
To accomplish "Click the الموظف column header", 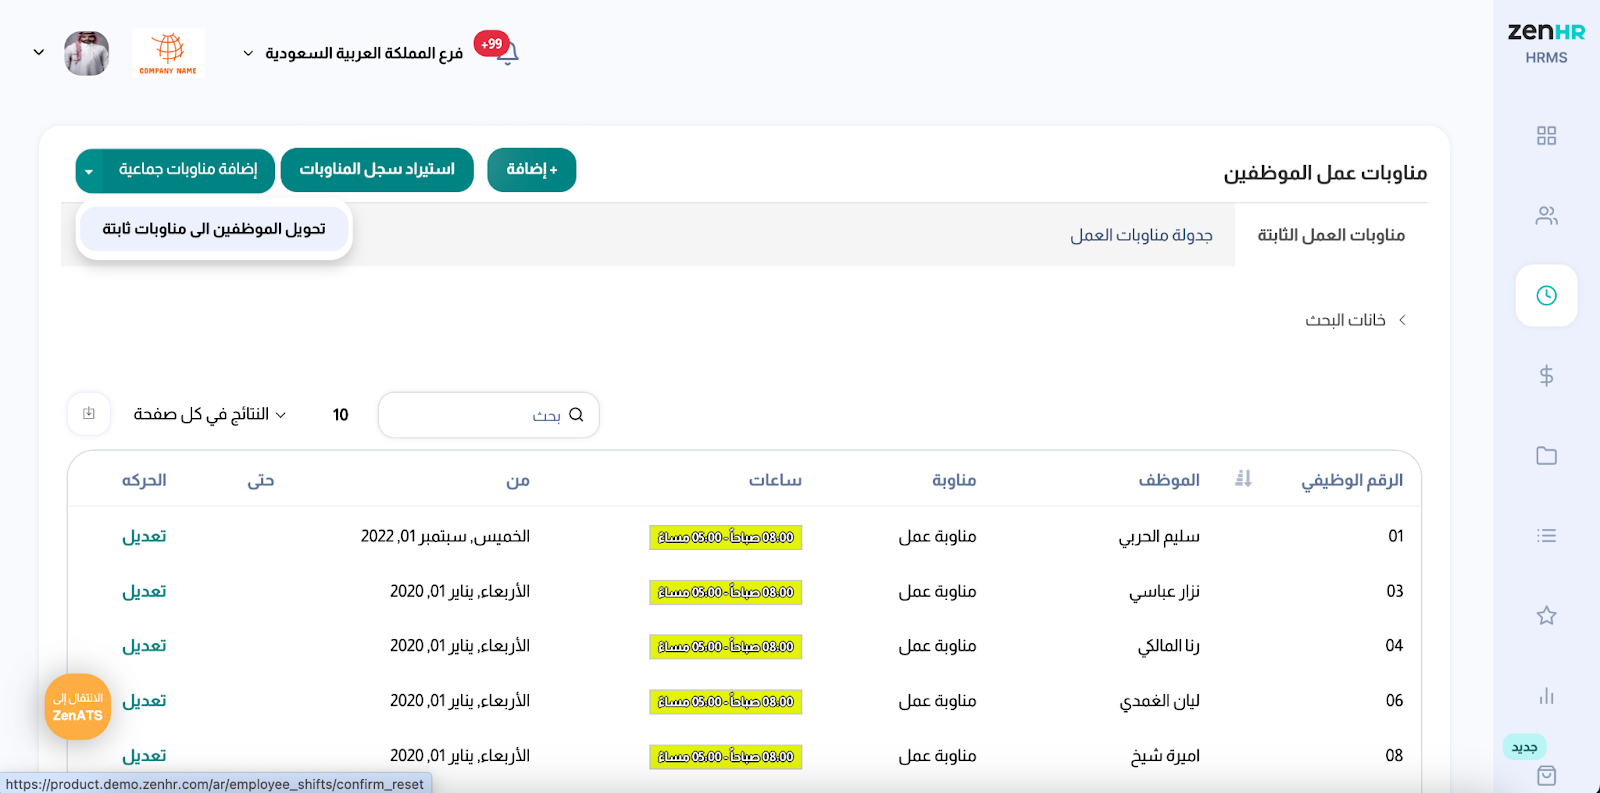I will 1169,480.
